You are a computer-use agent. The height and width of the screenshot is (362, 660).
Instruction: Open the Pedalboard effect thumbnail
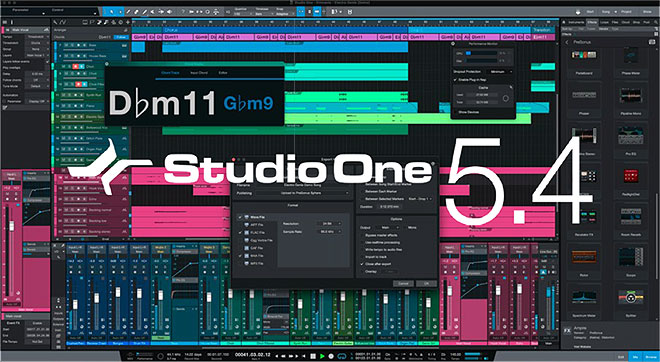point(584,55)
